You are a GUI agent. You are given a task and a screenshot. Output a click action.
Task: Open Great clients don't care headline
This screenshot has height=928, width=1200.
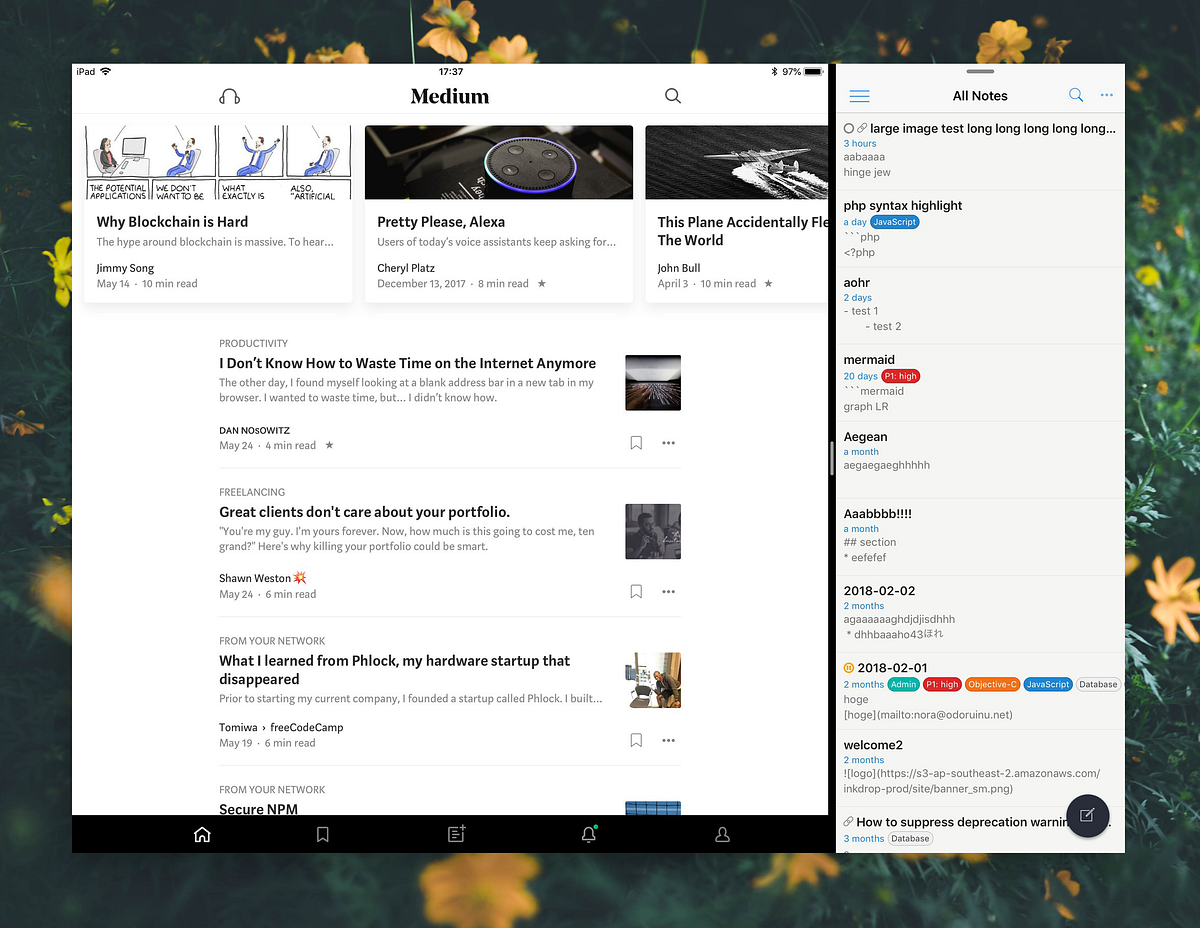pyautogui.click(x=365, y=512)
